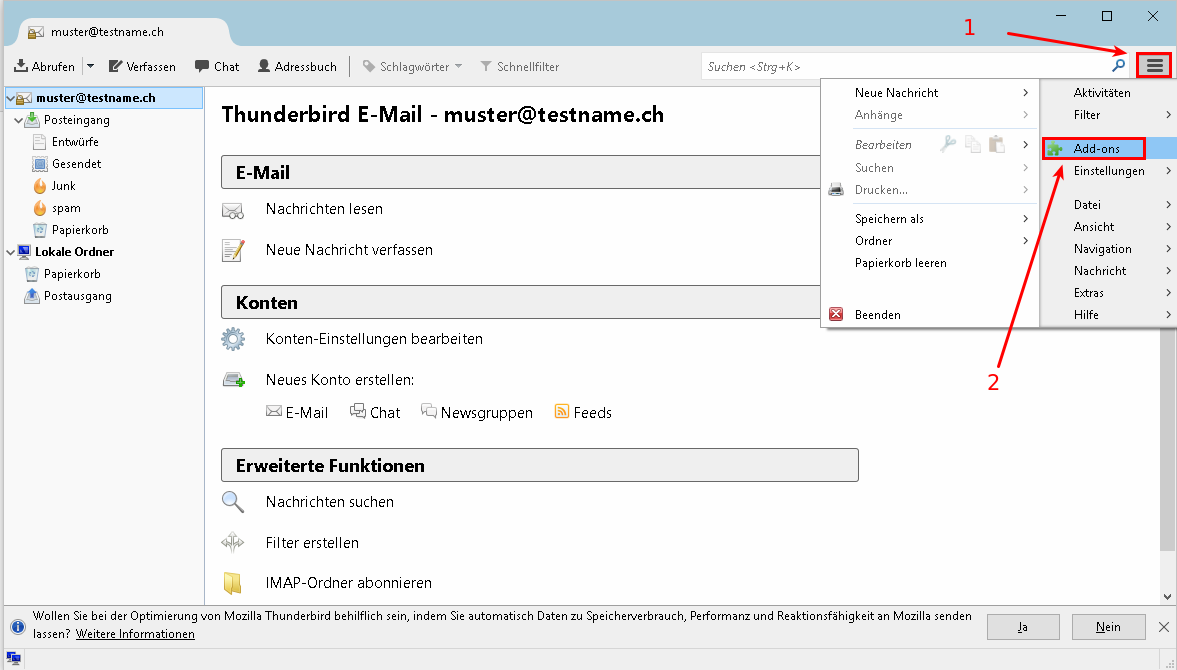Image resolution: width=1177 pixels, height=670 pixels.
Task: Click the status bar online connection icon
Action: click(14, 659)
